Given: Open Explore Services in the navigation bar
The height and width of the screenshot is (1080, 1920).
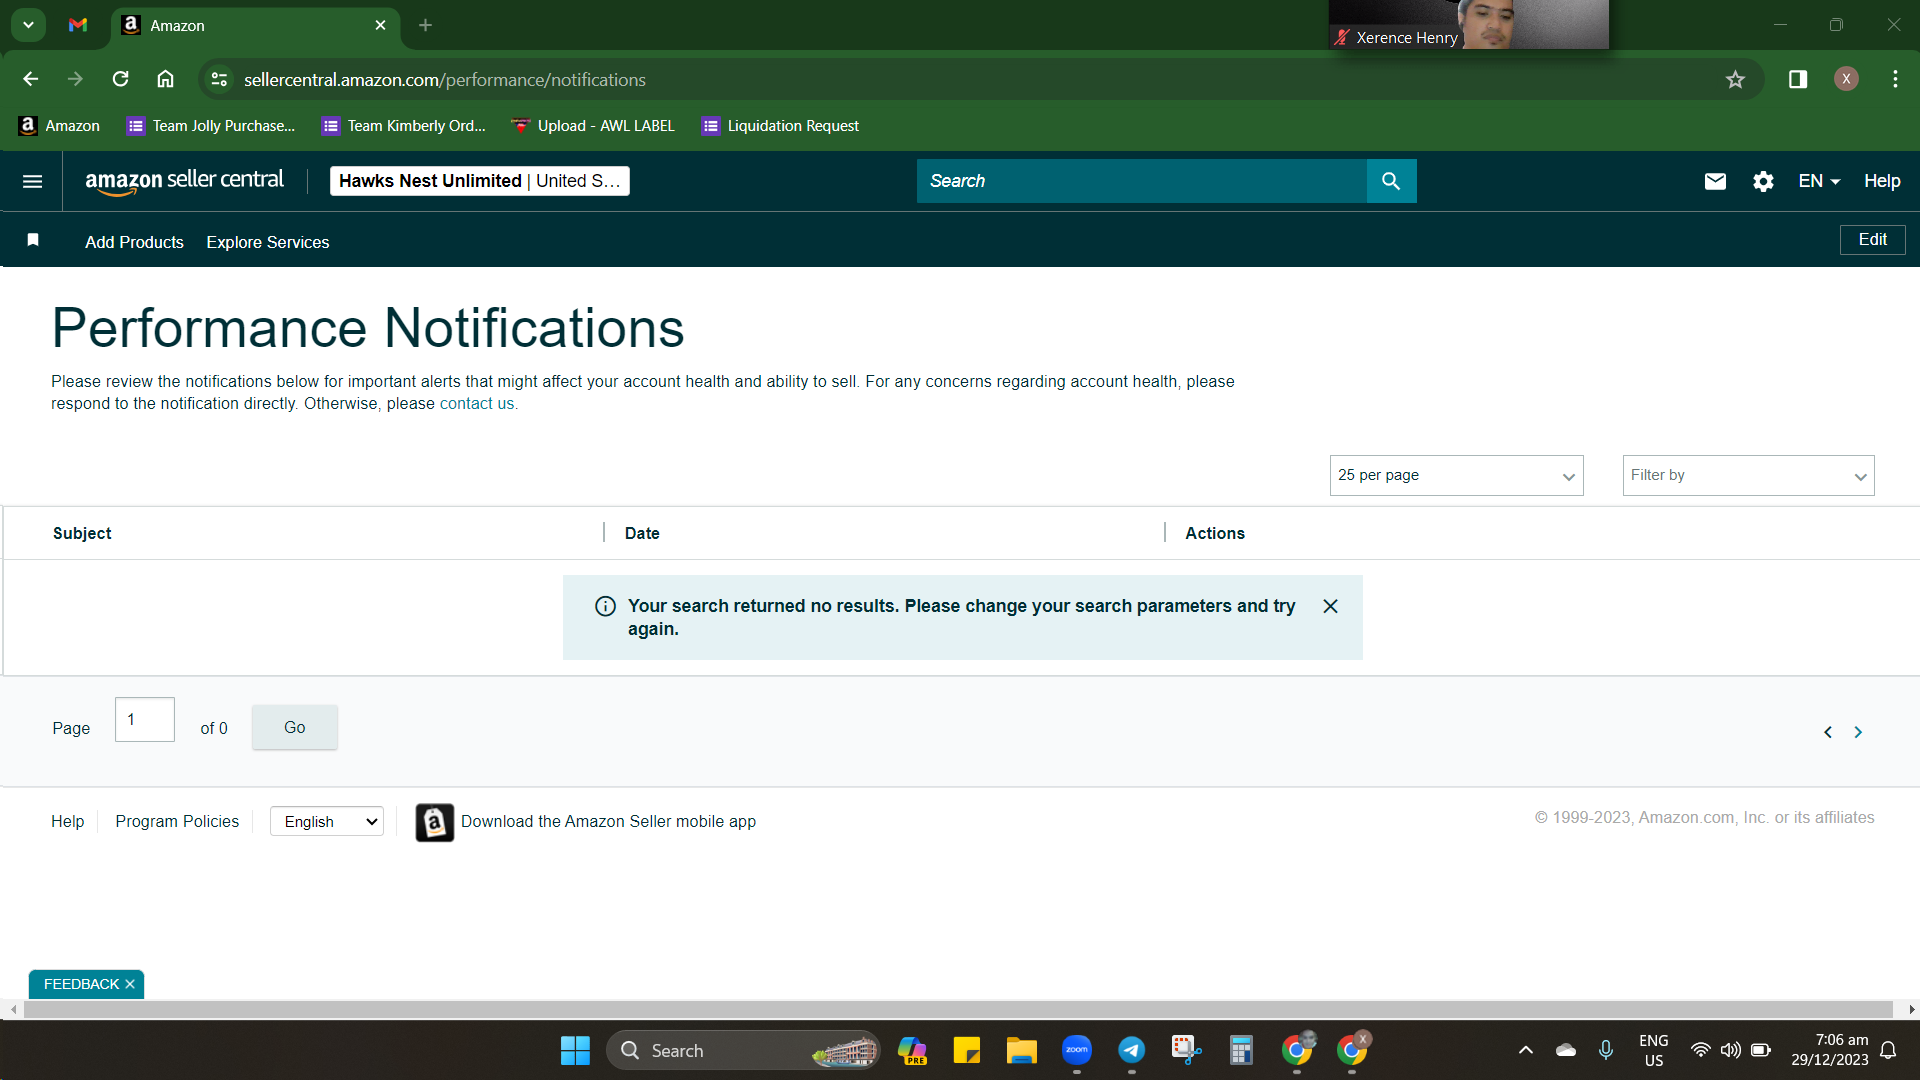Looking at the screenshot, I should pos(268,242).
